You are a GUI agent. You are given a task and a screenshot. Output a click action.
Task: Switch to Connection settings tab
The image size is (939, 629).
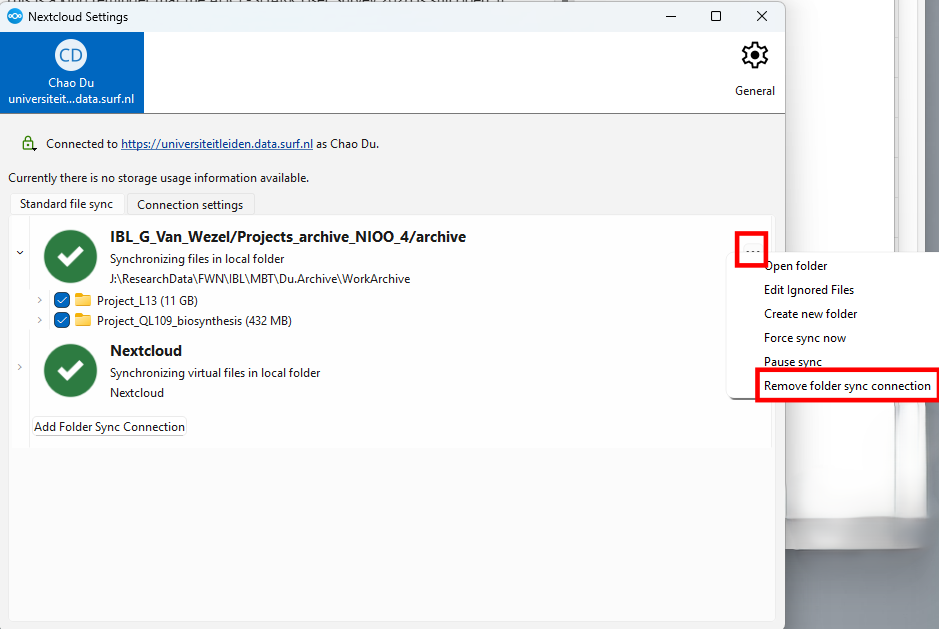(x=190, y=205)
